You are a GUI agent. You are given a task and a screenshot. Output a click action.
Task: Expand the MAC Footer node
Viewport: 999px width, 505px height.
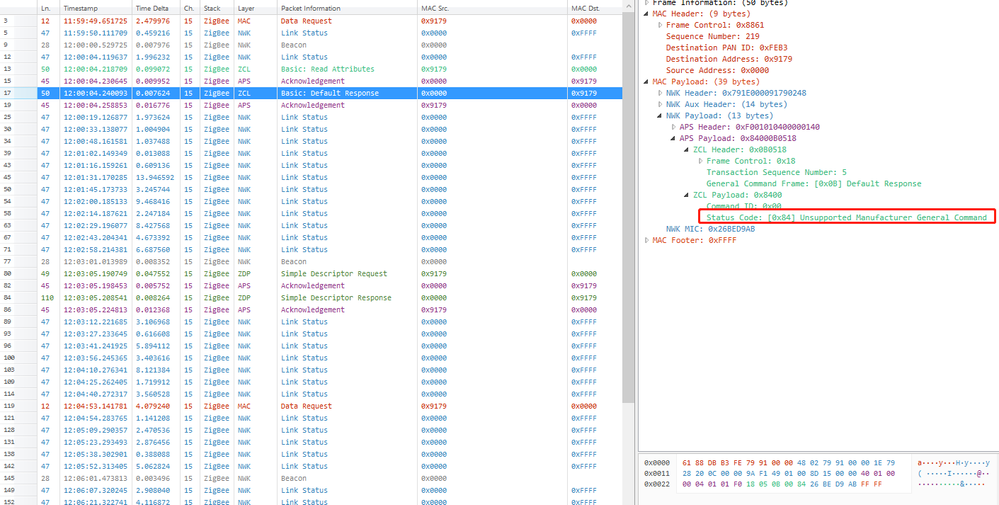tap(647, 240)
